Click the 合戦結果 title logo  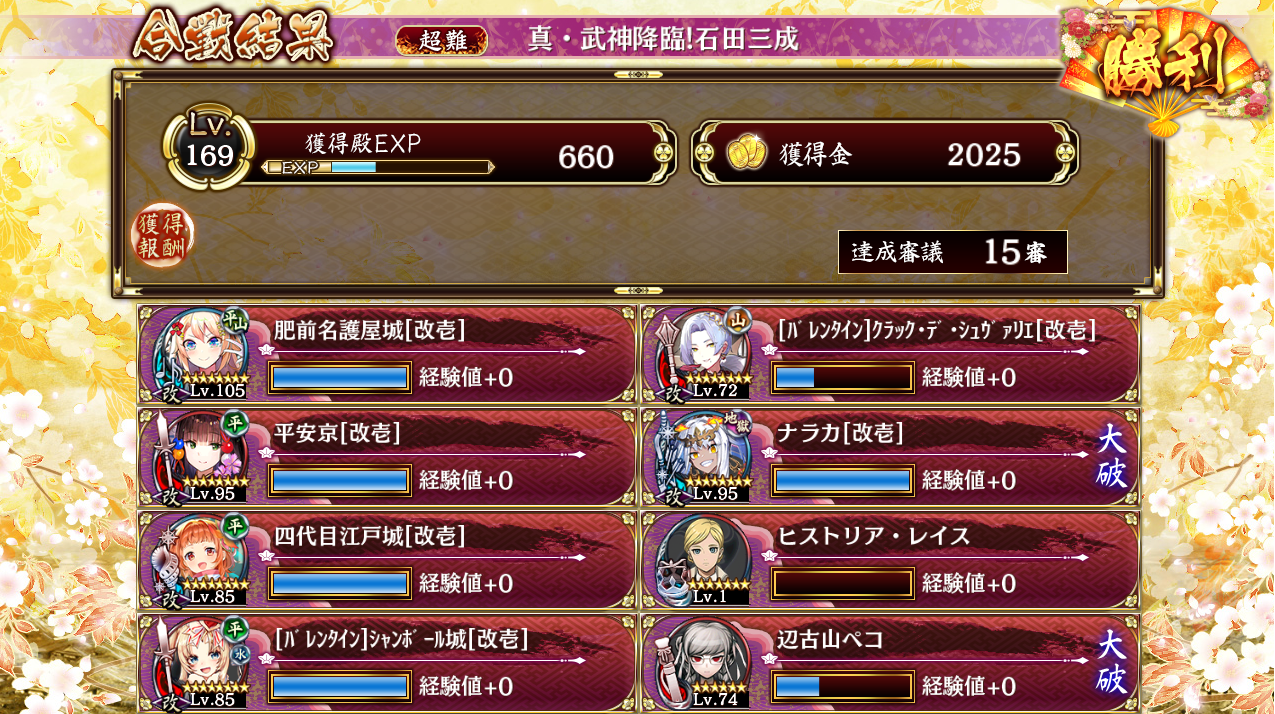click(x=233, y=36)
